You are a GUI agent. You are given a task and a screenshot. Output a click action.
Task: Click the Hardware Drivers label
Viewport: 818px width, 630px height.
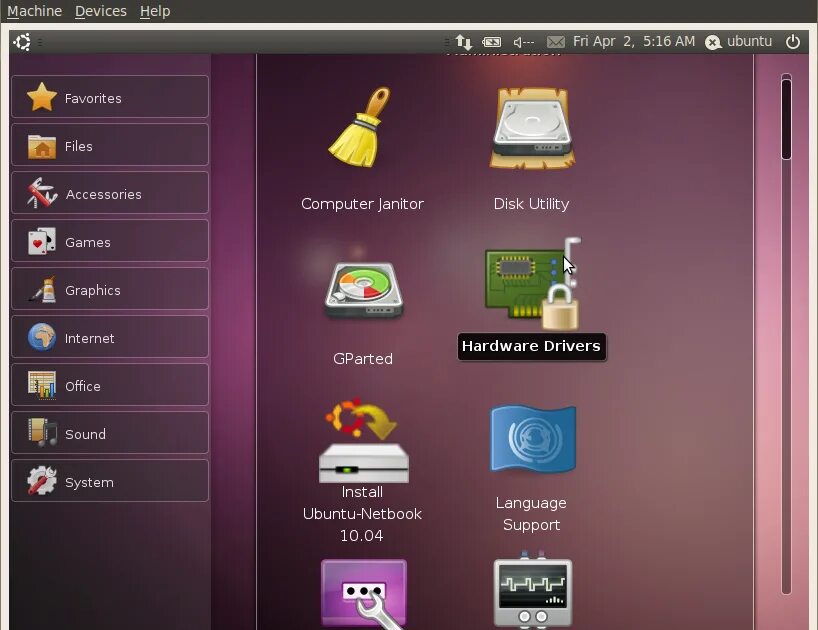pyautogui.click(x=532, y=346)
